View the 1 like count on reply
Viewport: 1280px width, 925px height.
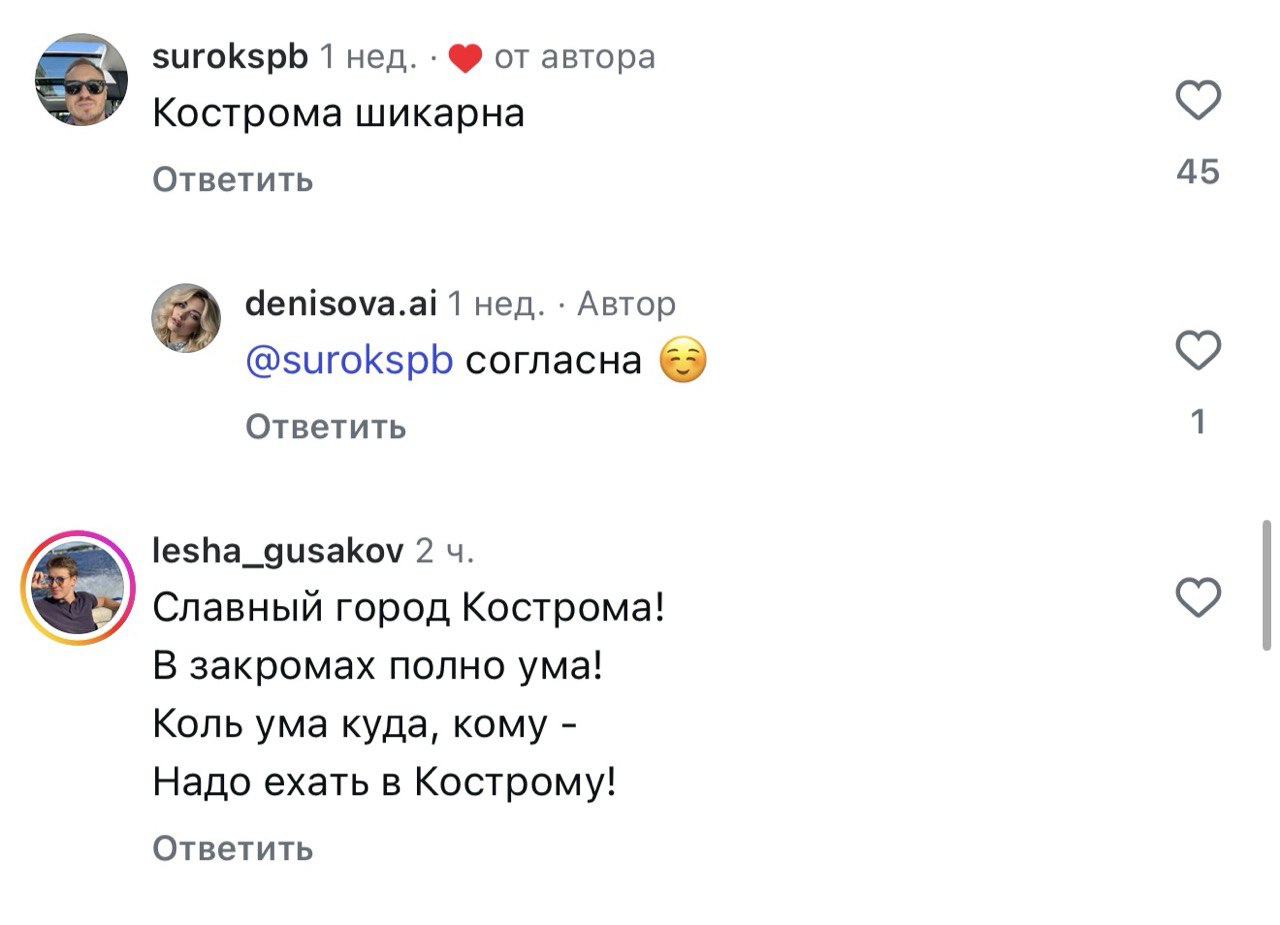(x=1199, y=423)
